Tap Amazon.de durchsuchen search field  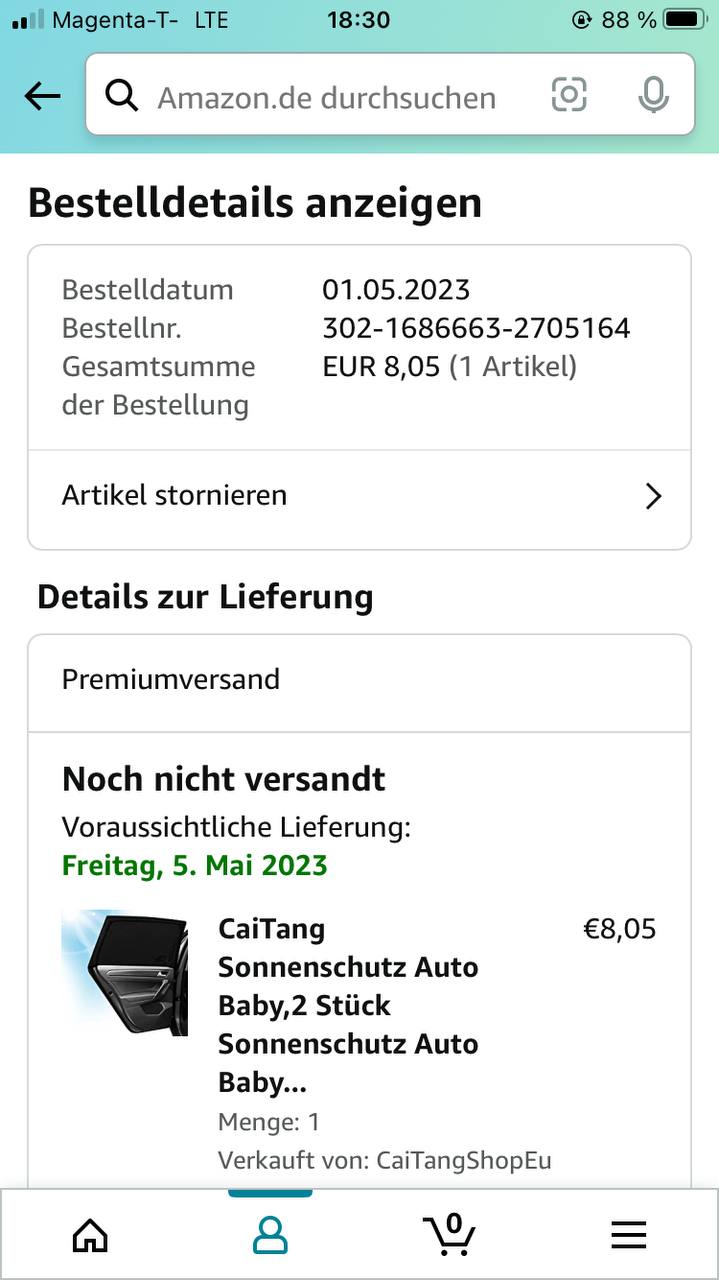330,97
